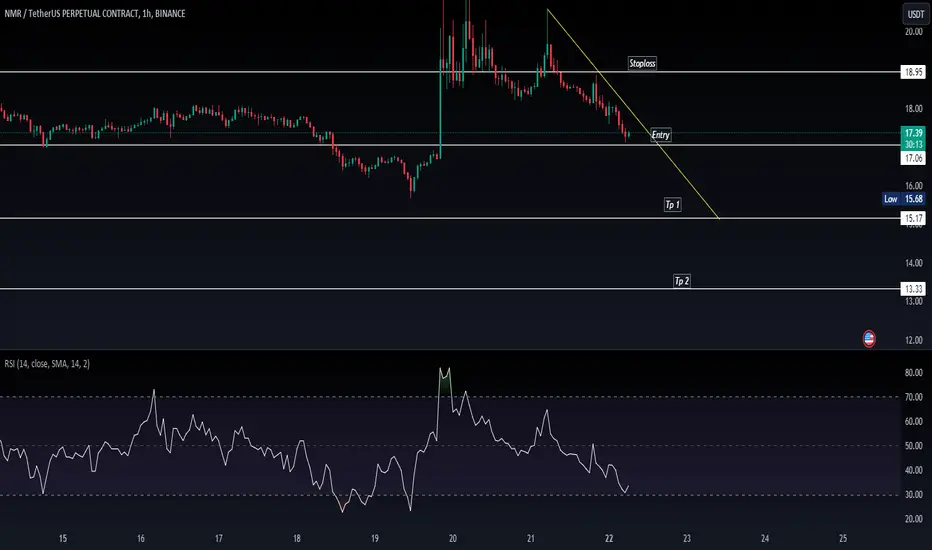Click the date 25 on time axis

pos(843,538)
